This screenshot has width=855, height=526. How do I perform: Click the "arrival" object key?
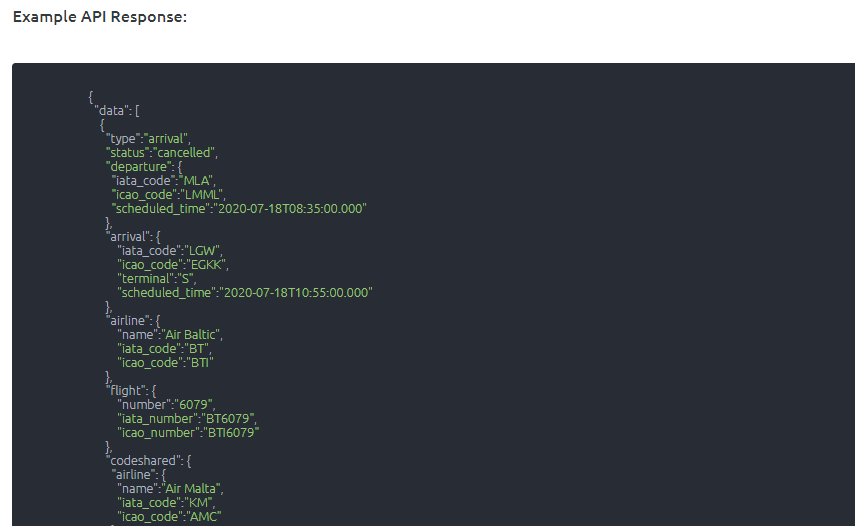click(x=128, y=237)
